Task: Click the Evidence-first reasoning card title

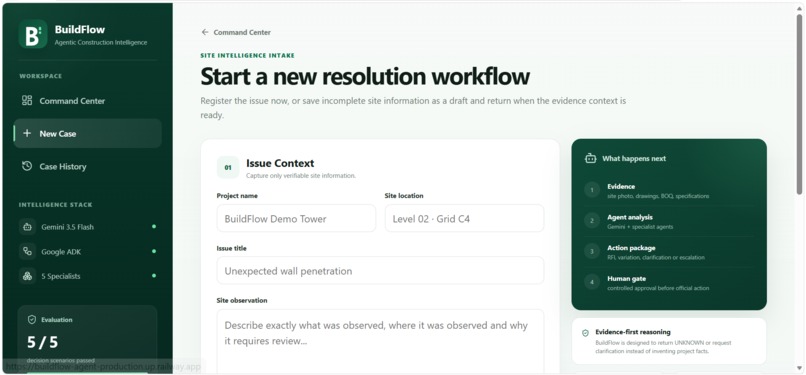Action: click(633, 332)
